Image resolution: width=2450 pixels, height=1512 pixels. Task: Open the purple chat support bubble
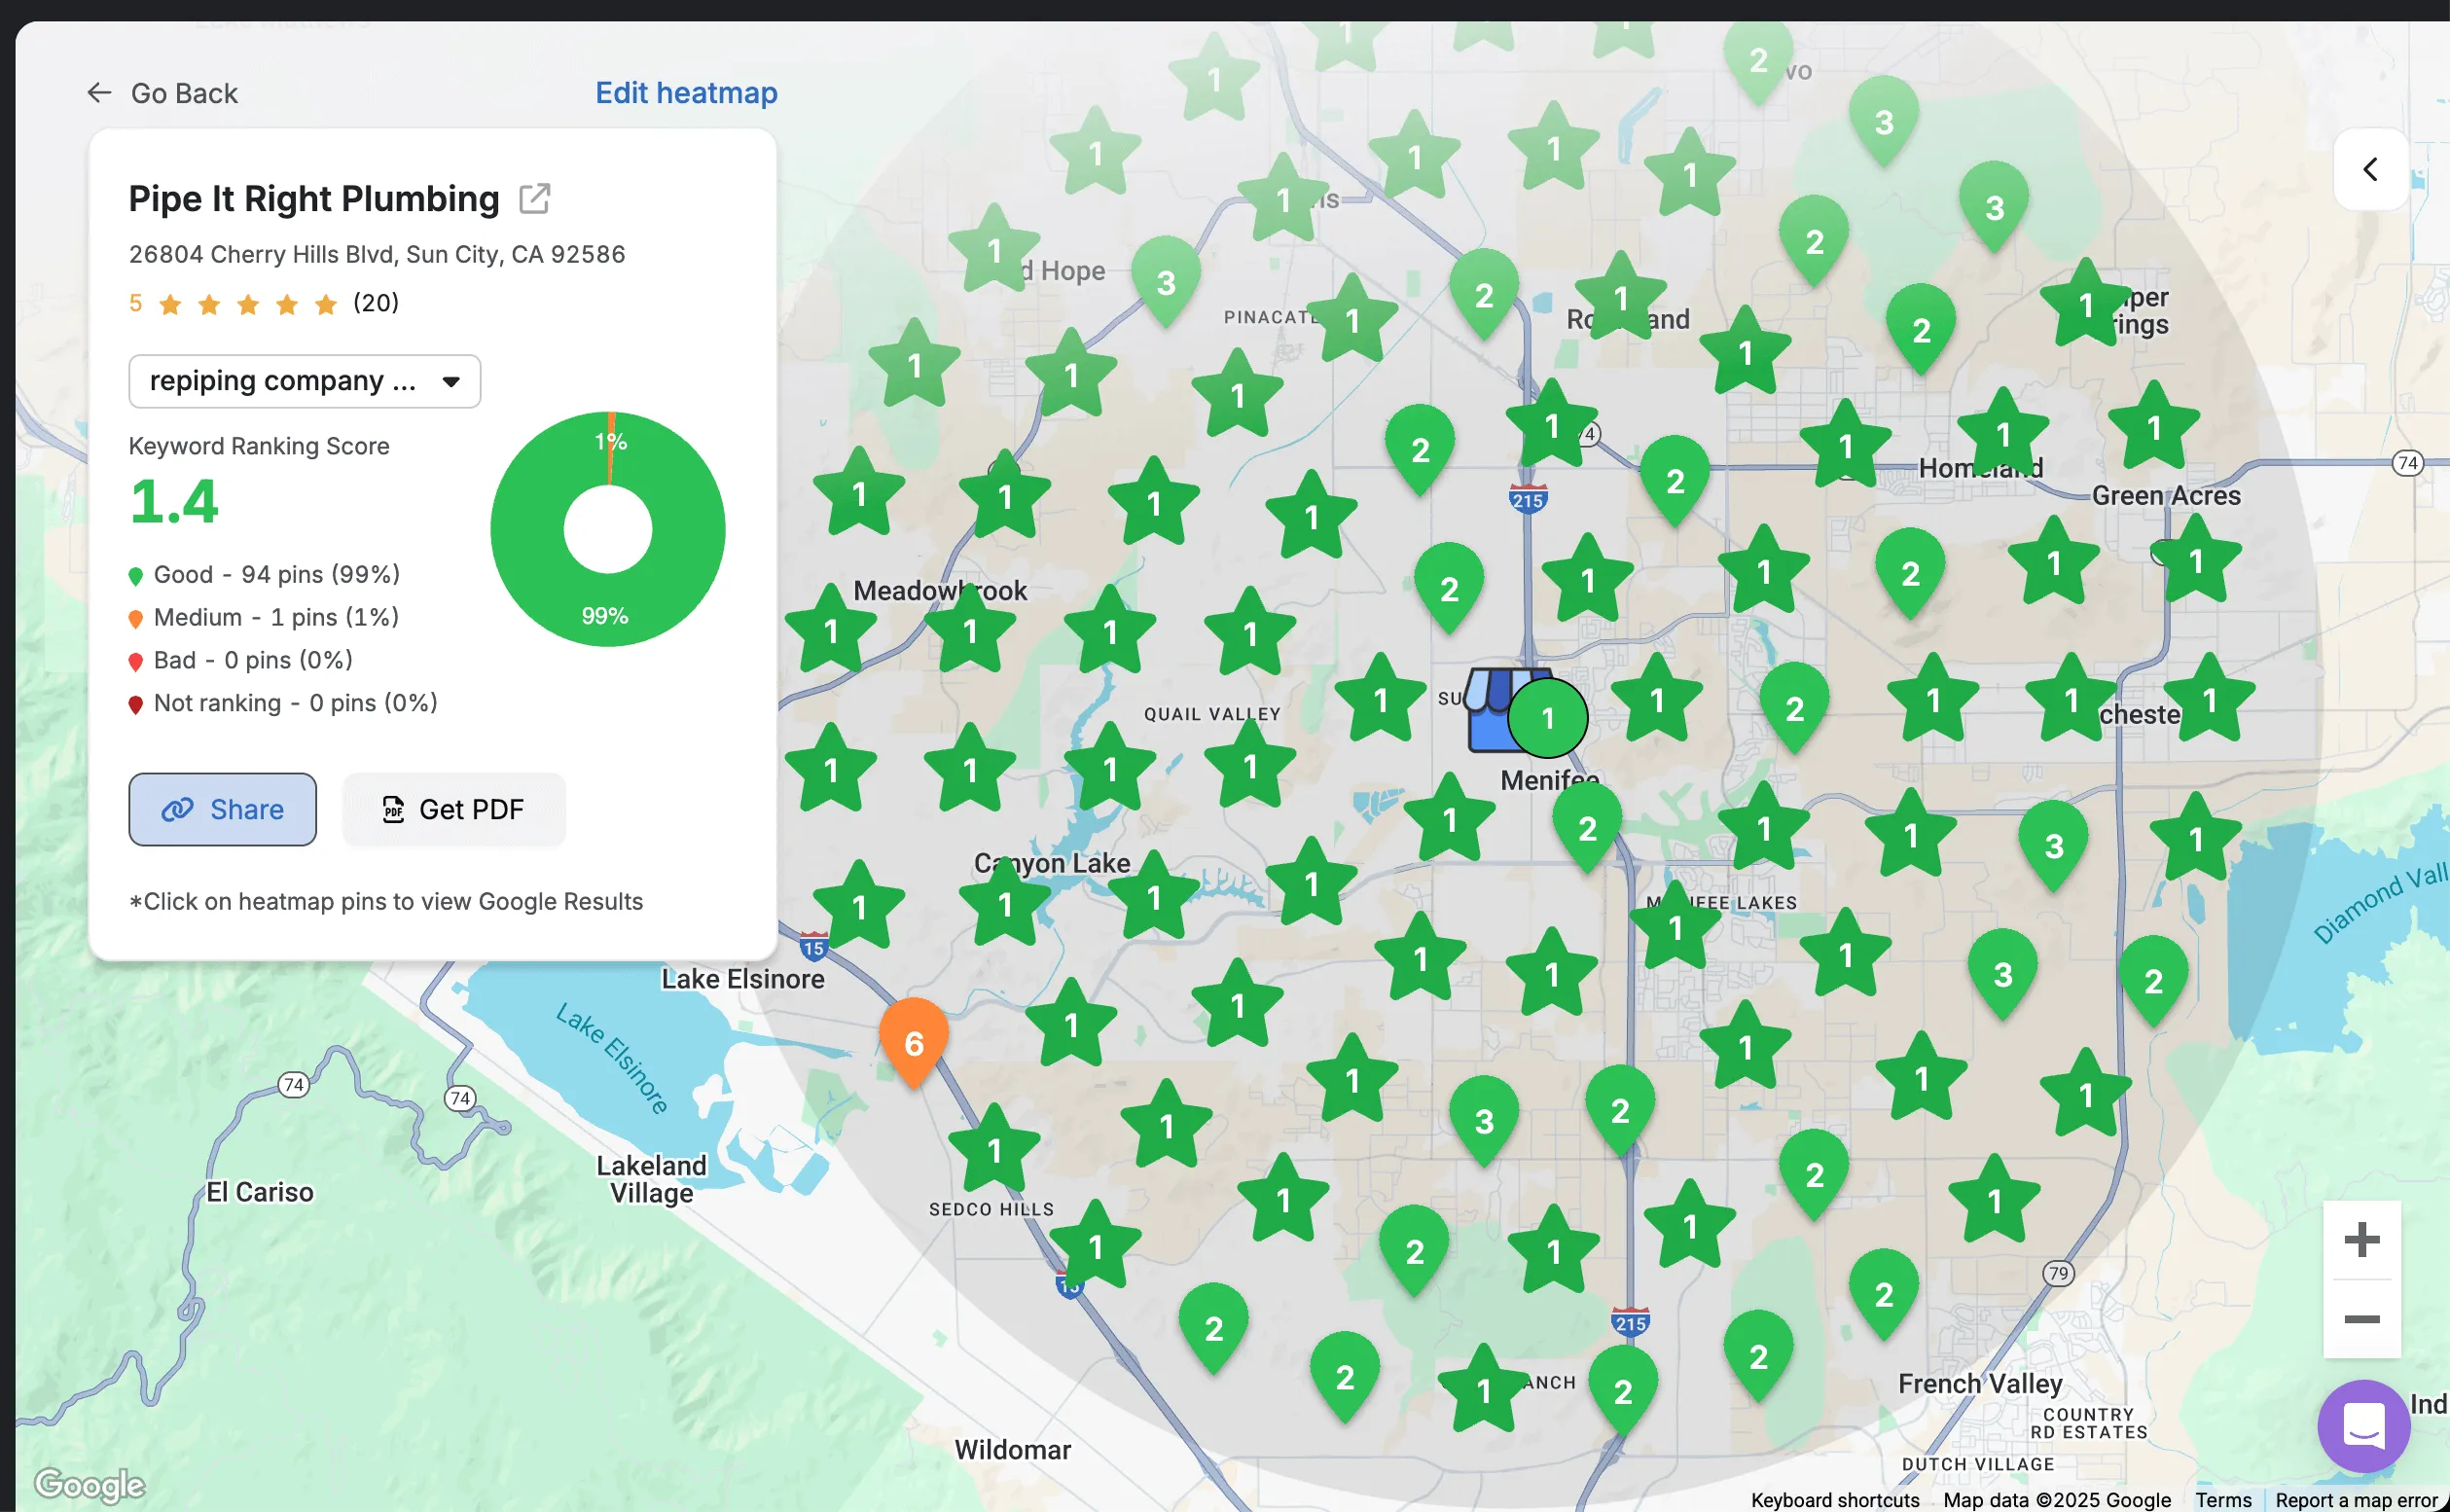[x=2363, y=1425]
